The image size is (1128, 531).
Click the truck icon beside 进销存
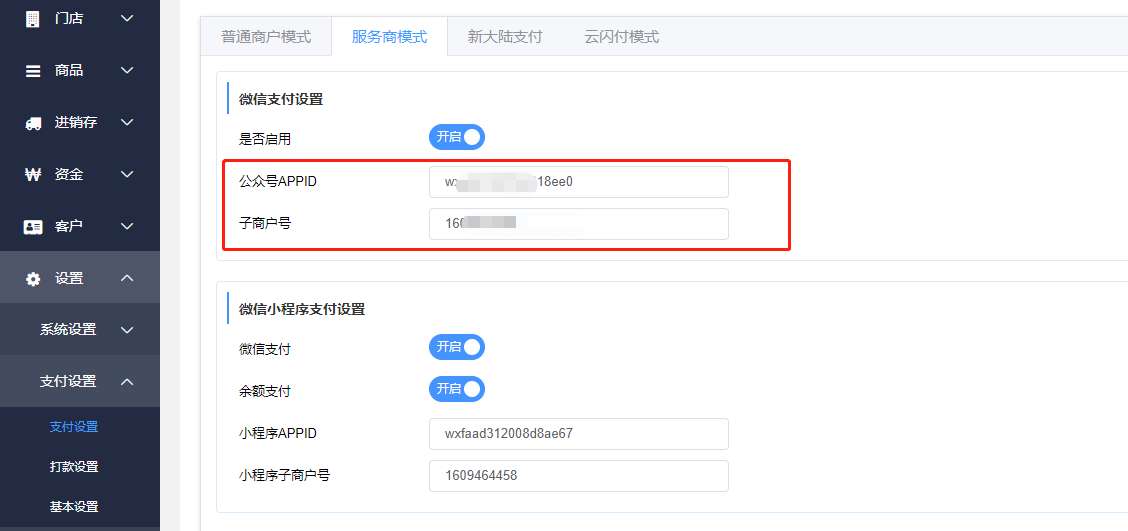pyautogui.click(x=33, y=123)
